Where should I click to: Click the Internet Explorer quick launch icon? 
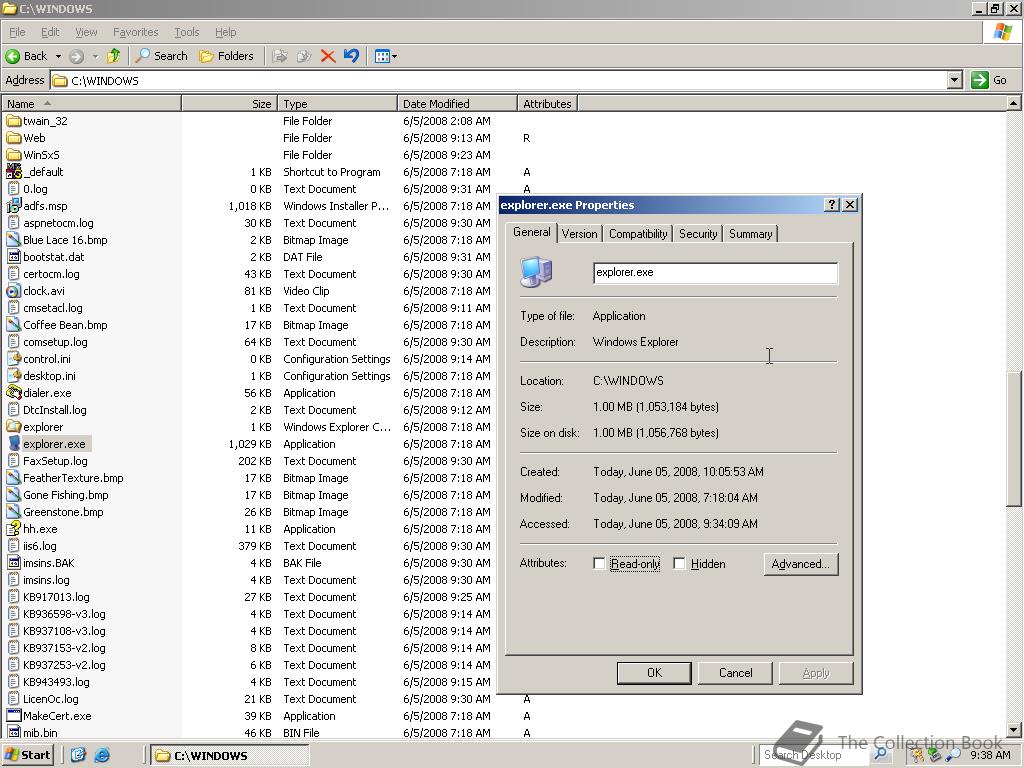tap(102, 755)
